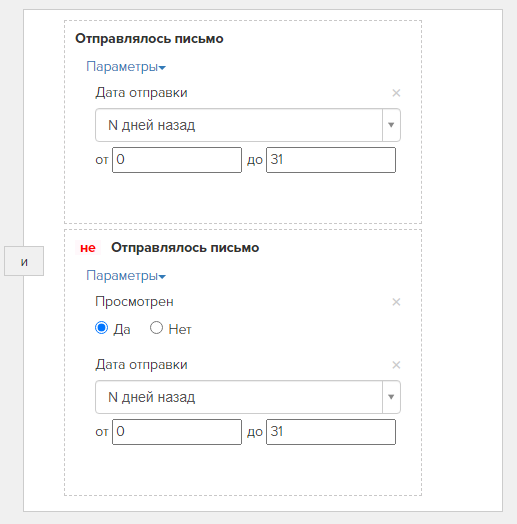Remove the first Дата отправки parameter
517x524 pixels.
click(396, 93)
